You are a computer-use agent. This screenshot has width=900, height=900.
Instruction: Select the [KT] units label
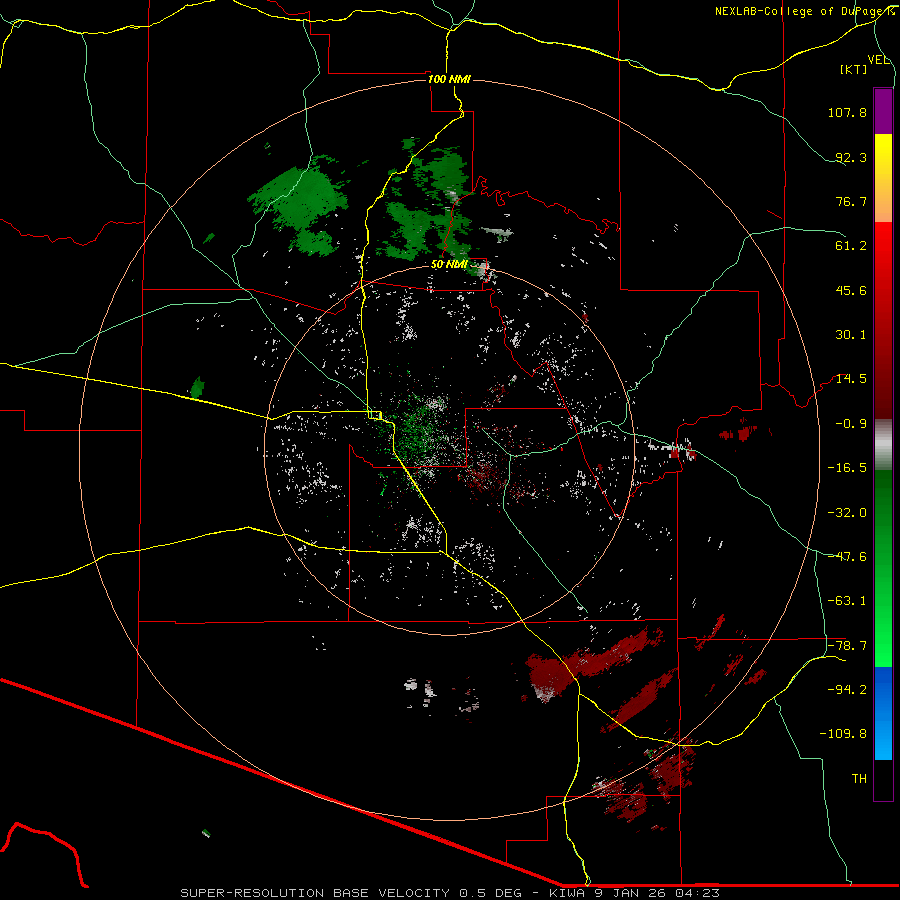(854, 69)
